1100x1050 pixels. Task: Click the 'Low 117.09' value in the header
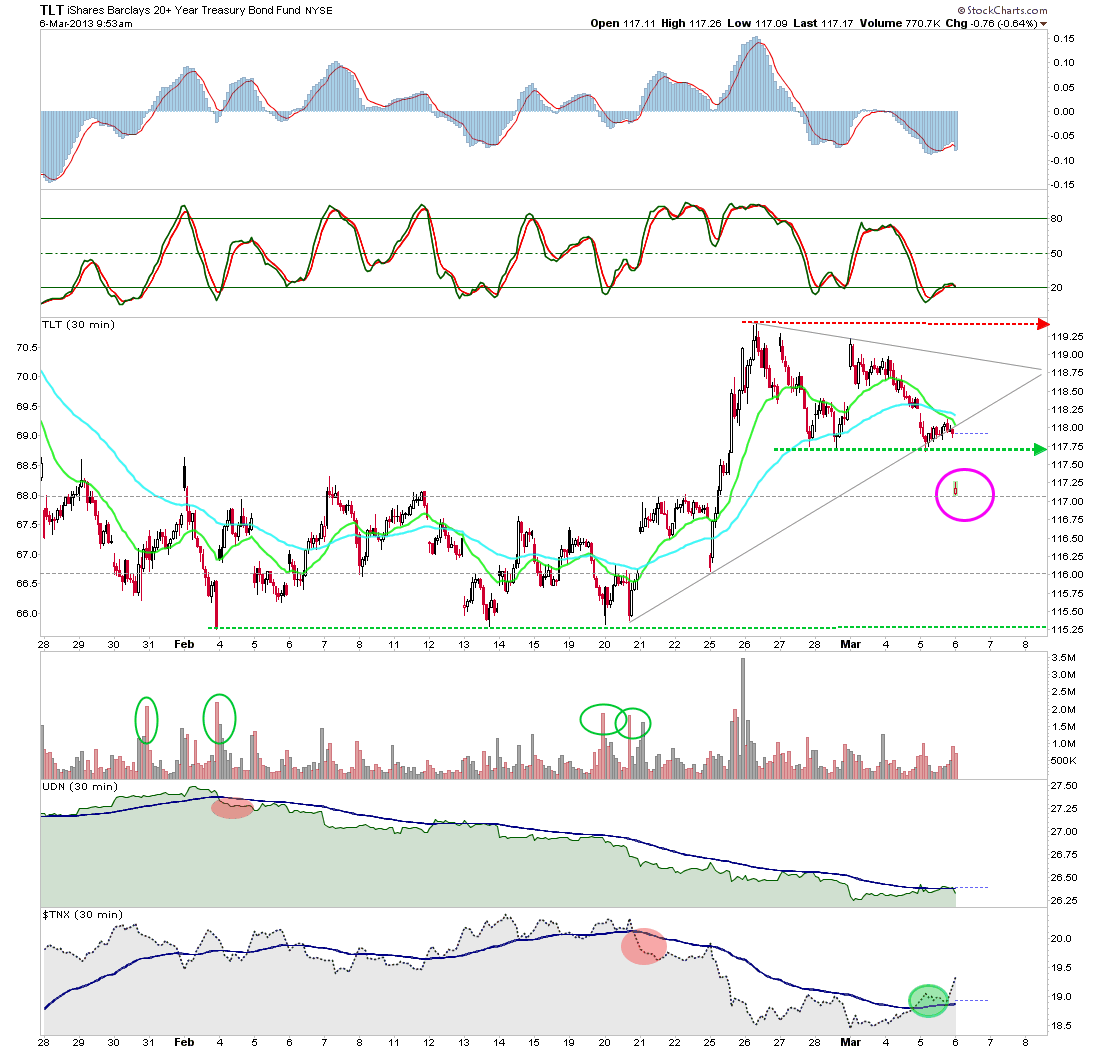757,23
